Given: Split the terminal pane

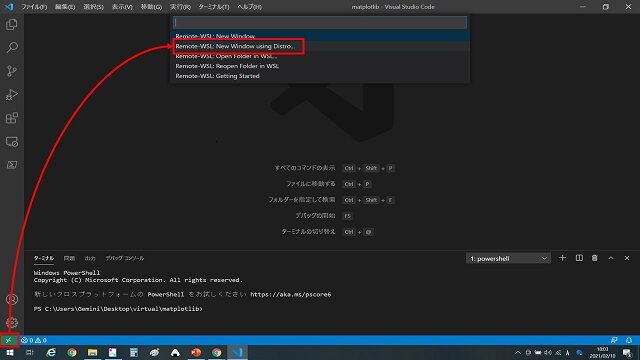Looking at the screenshot, I should [x=579, y=258].
